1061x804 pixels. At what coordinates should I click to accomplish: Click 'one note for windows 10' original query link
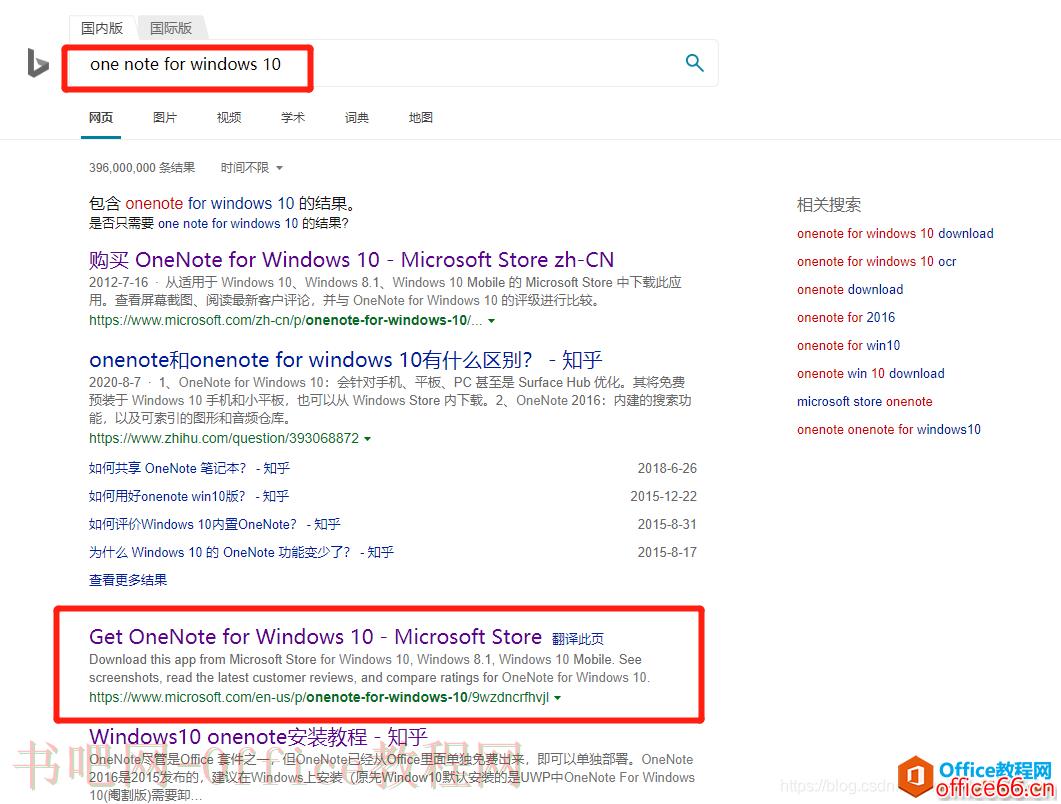pyautogui.click(x=228, y=223)
